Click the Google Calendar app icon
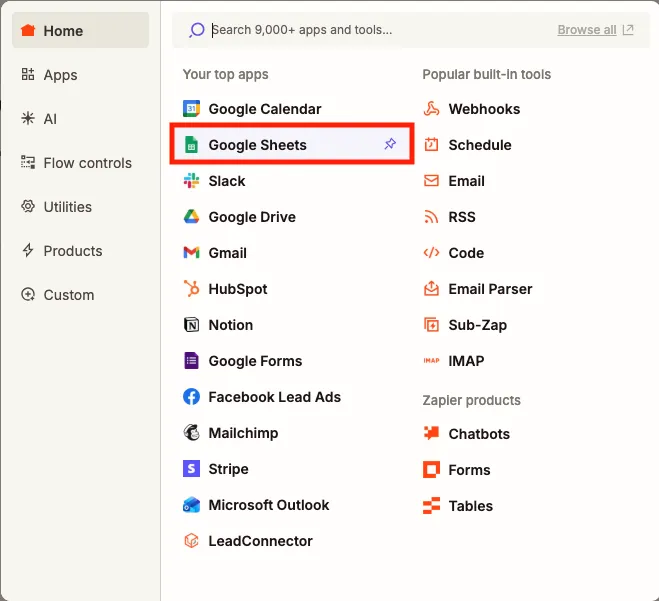Image resolution: width=659 pixels, height=601 pixels. [x=191, y=109]
